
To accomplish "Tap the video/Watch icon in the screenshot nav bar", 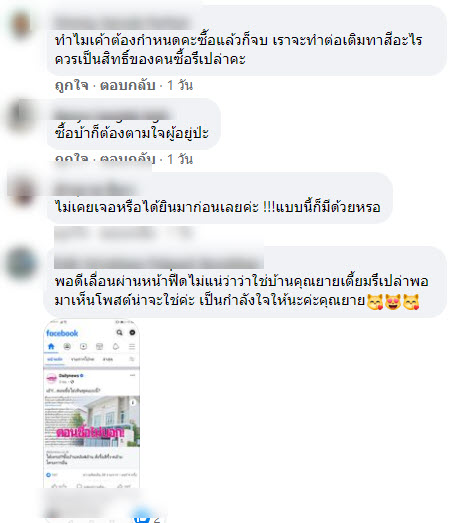I will click(83, 347).
